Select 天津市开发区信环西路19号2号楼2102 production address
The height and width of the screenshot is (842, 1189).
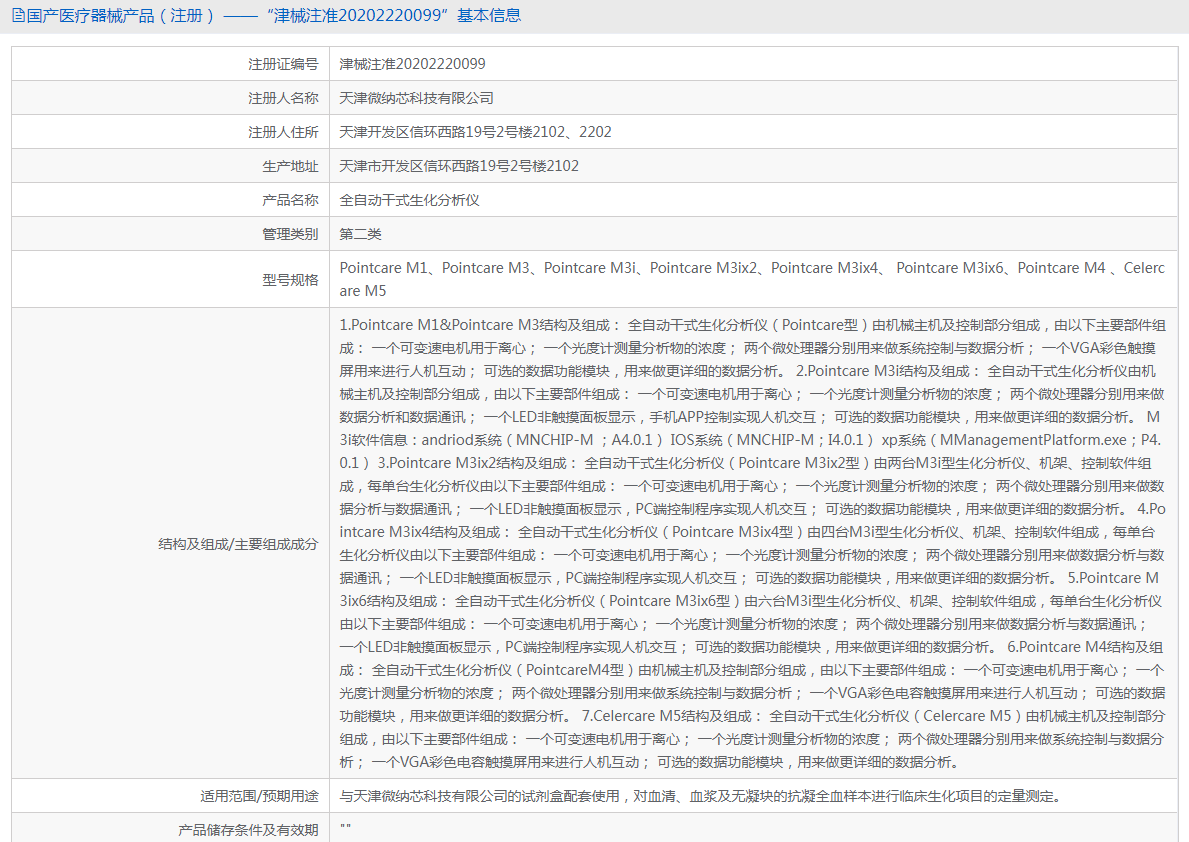click(x=459, y=167)
